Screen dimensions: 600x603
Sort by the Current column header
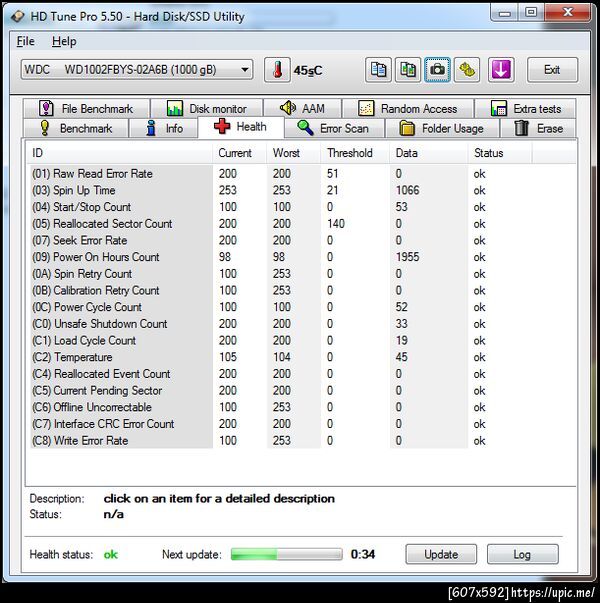[x=239, y=153]
